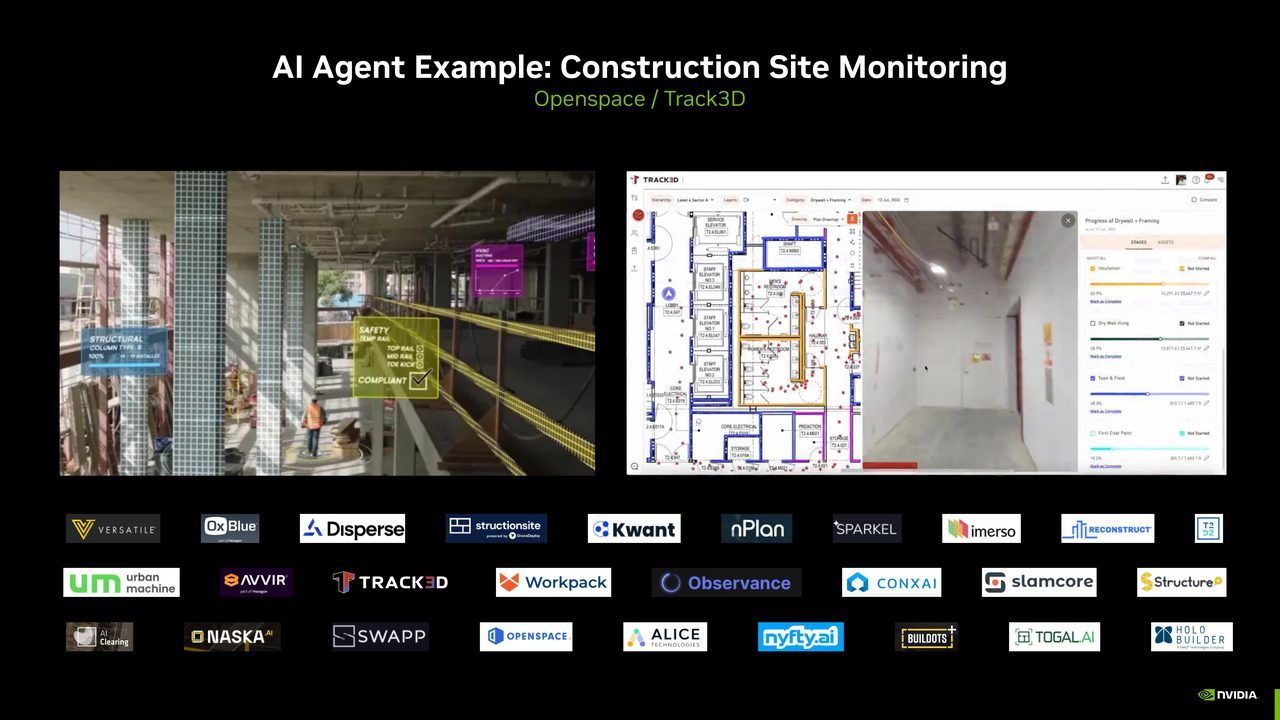
Task: Enable the Compare checkbox
Action: click(1194, 200)
